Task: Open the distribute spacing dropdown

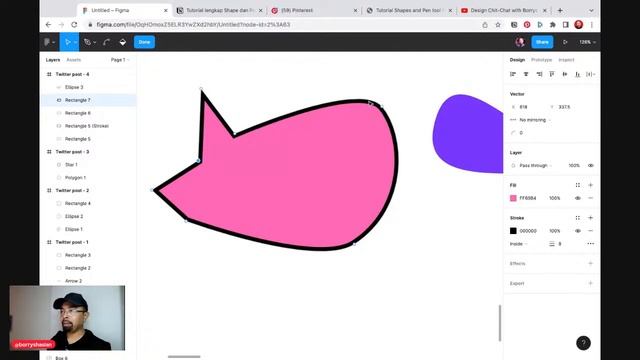Action: (x=591, y=74)
